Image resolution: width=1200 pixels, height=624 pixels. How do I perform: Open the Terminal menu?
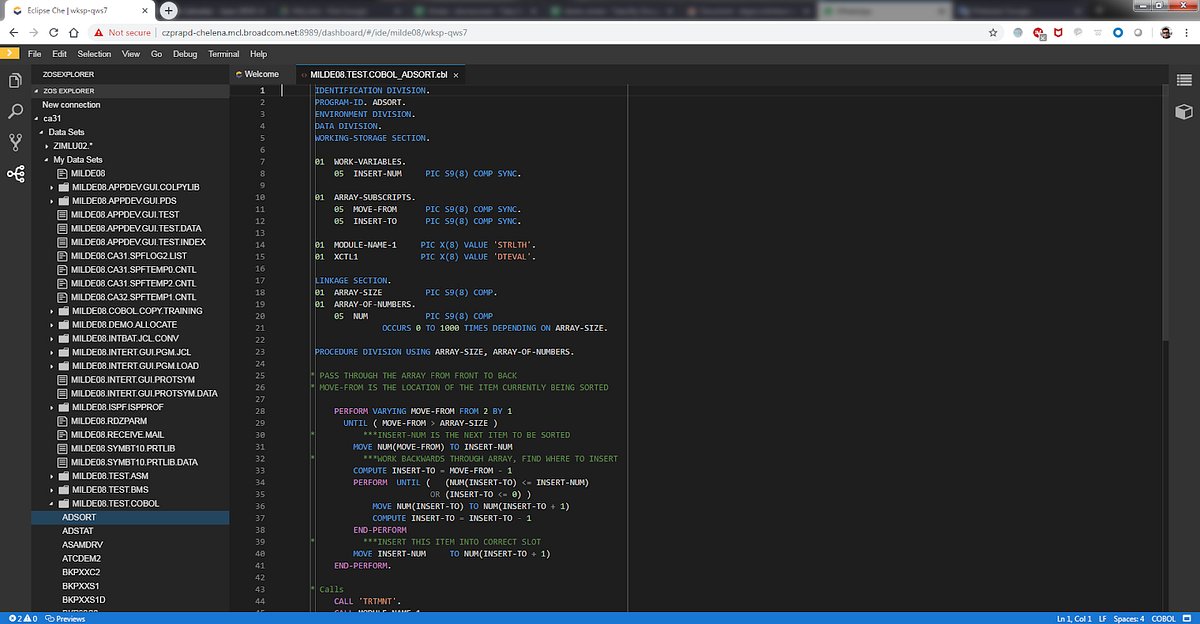223,54
